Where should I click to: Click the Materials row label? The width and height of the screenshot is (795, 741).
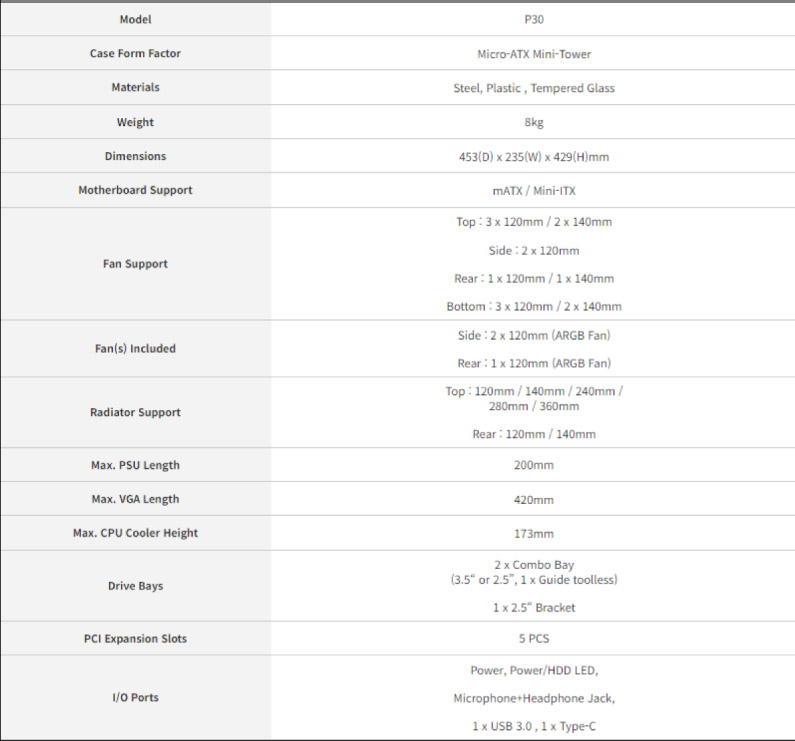135,87
